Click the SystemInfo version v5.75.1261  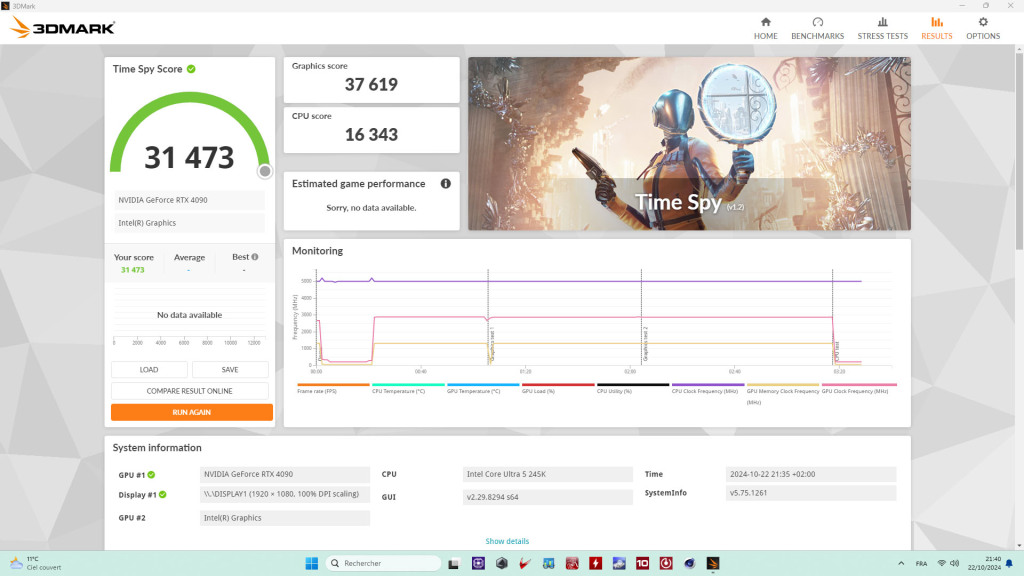coord(810,493)
